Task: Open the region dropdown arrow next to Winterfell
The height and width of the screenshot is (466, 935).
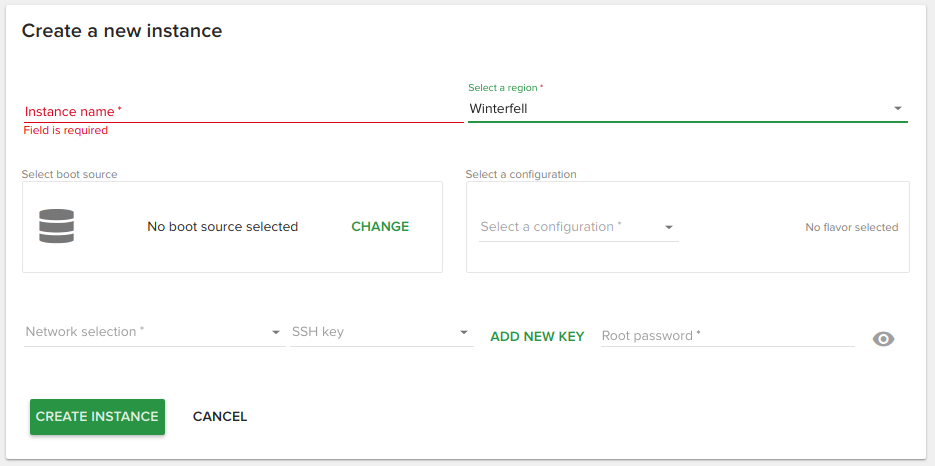Action: 897,108
